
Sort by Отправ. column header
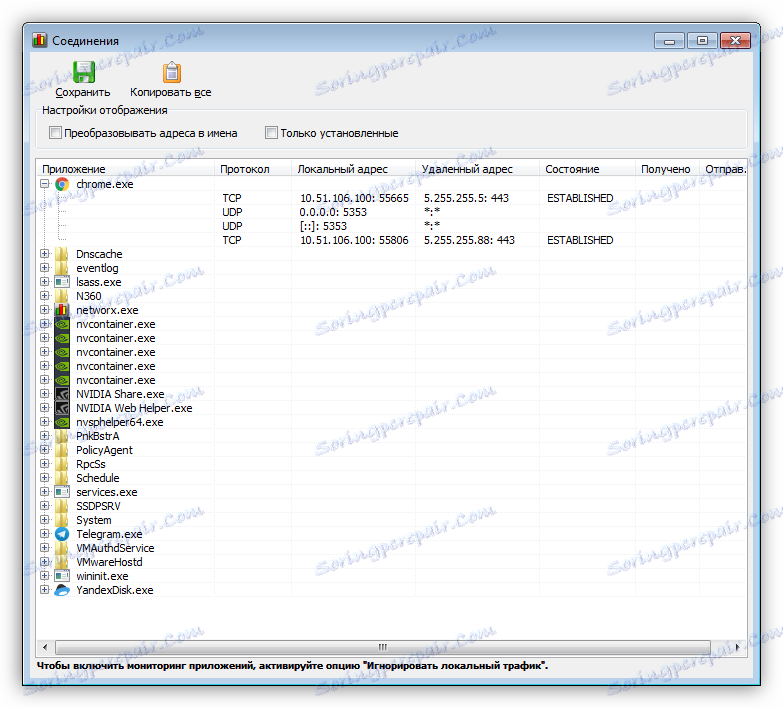click(723, 169)
